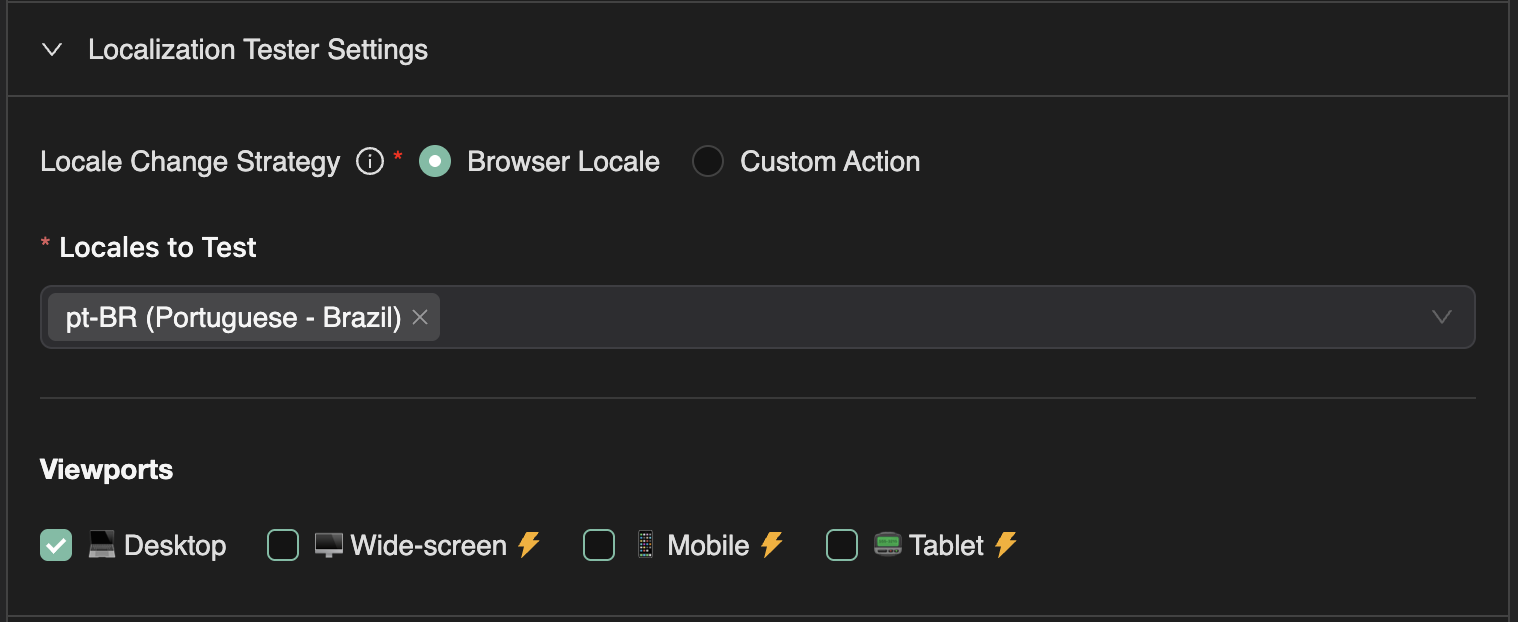The image size is (1518, 622).
Task: Select the Custom Action radio button
Action: tap(708, 161)
